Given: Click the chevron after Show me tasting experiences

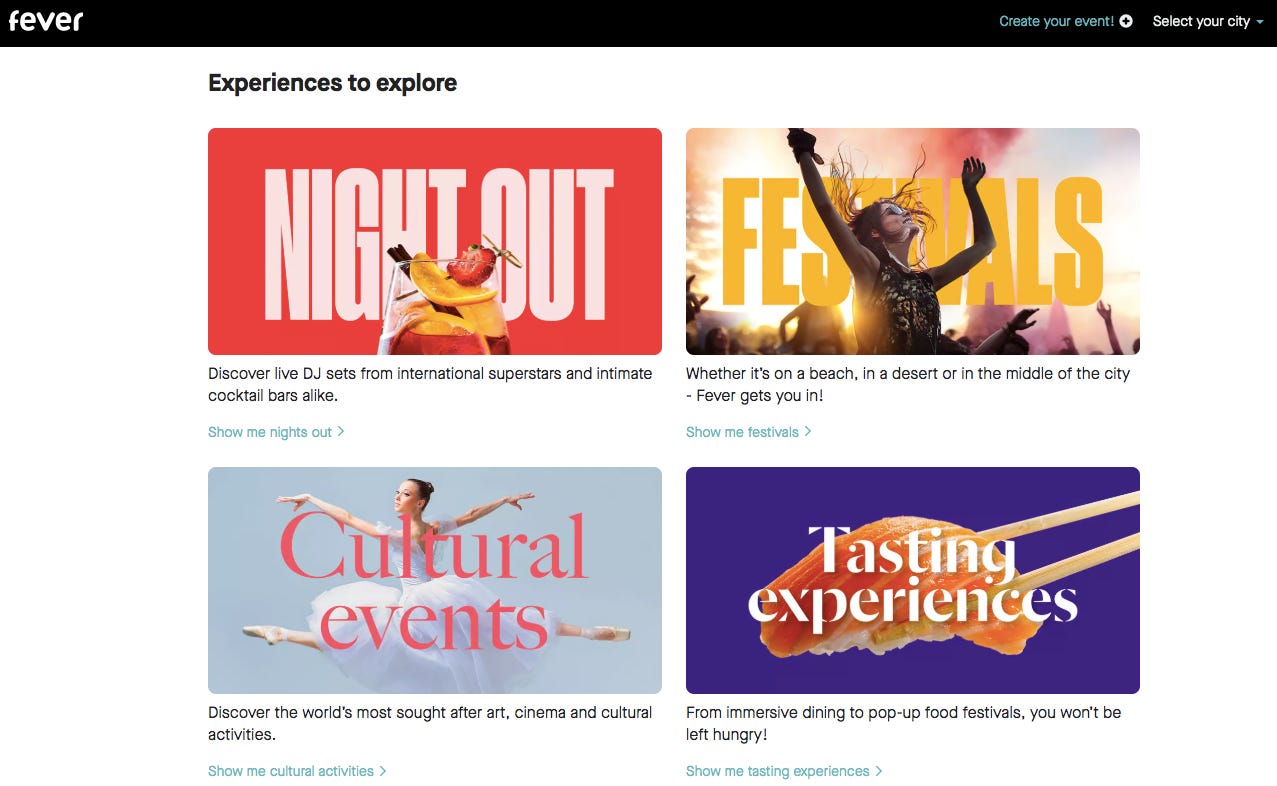Looking at the screenshot, I should [x=879, y=771].
